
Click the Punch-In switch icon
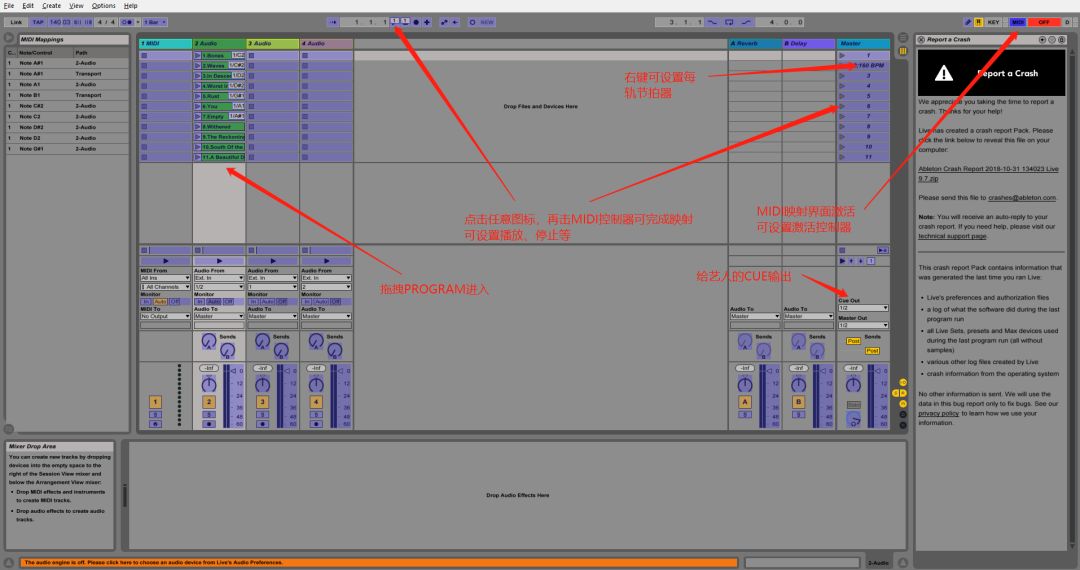713,22
